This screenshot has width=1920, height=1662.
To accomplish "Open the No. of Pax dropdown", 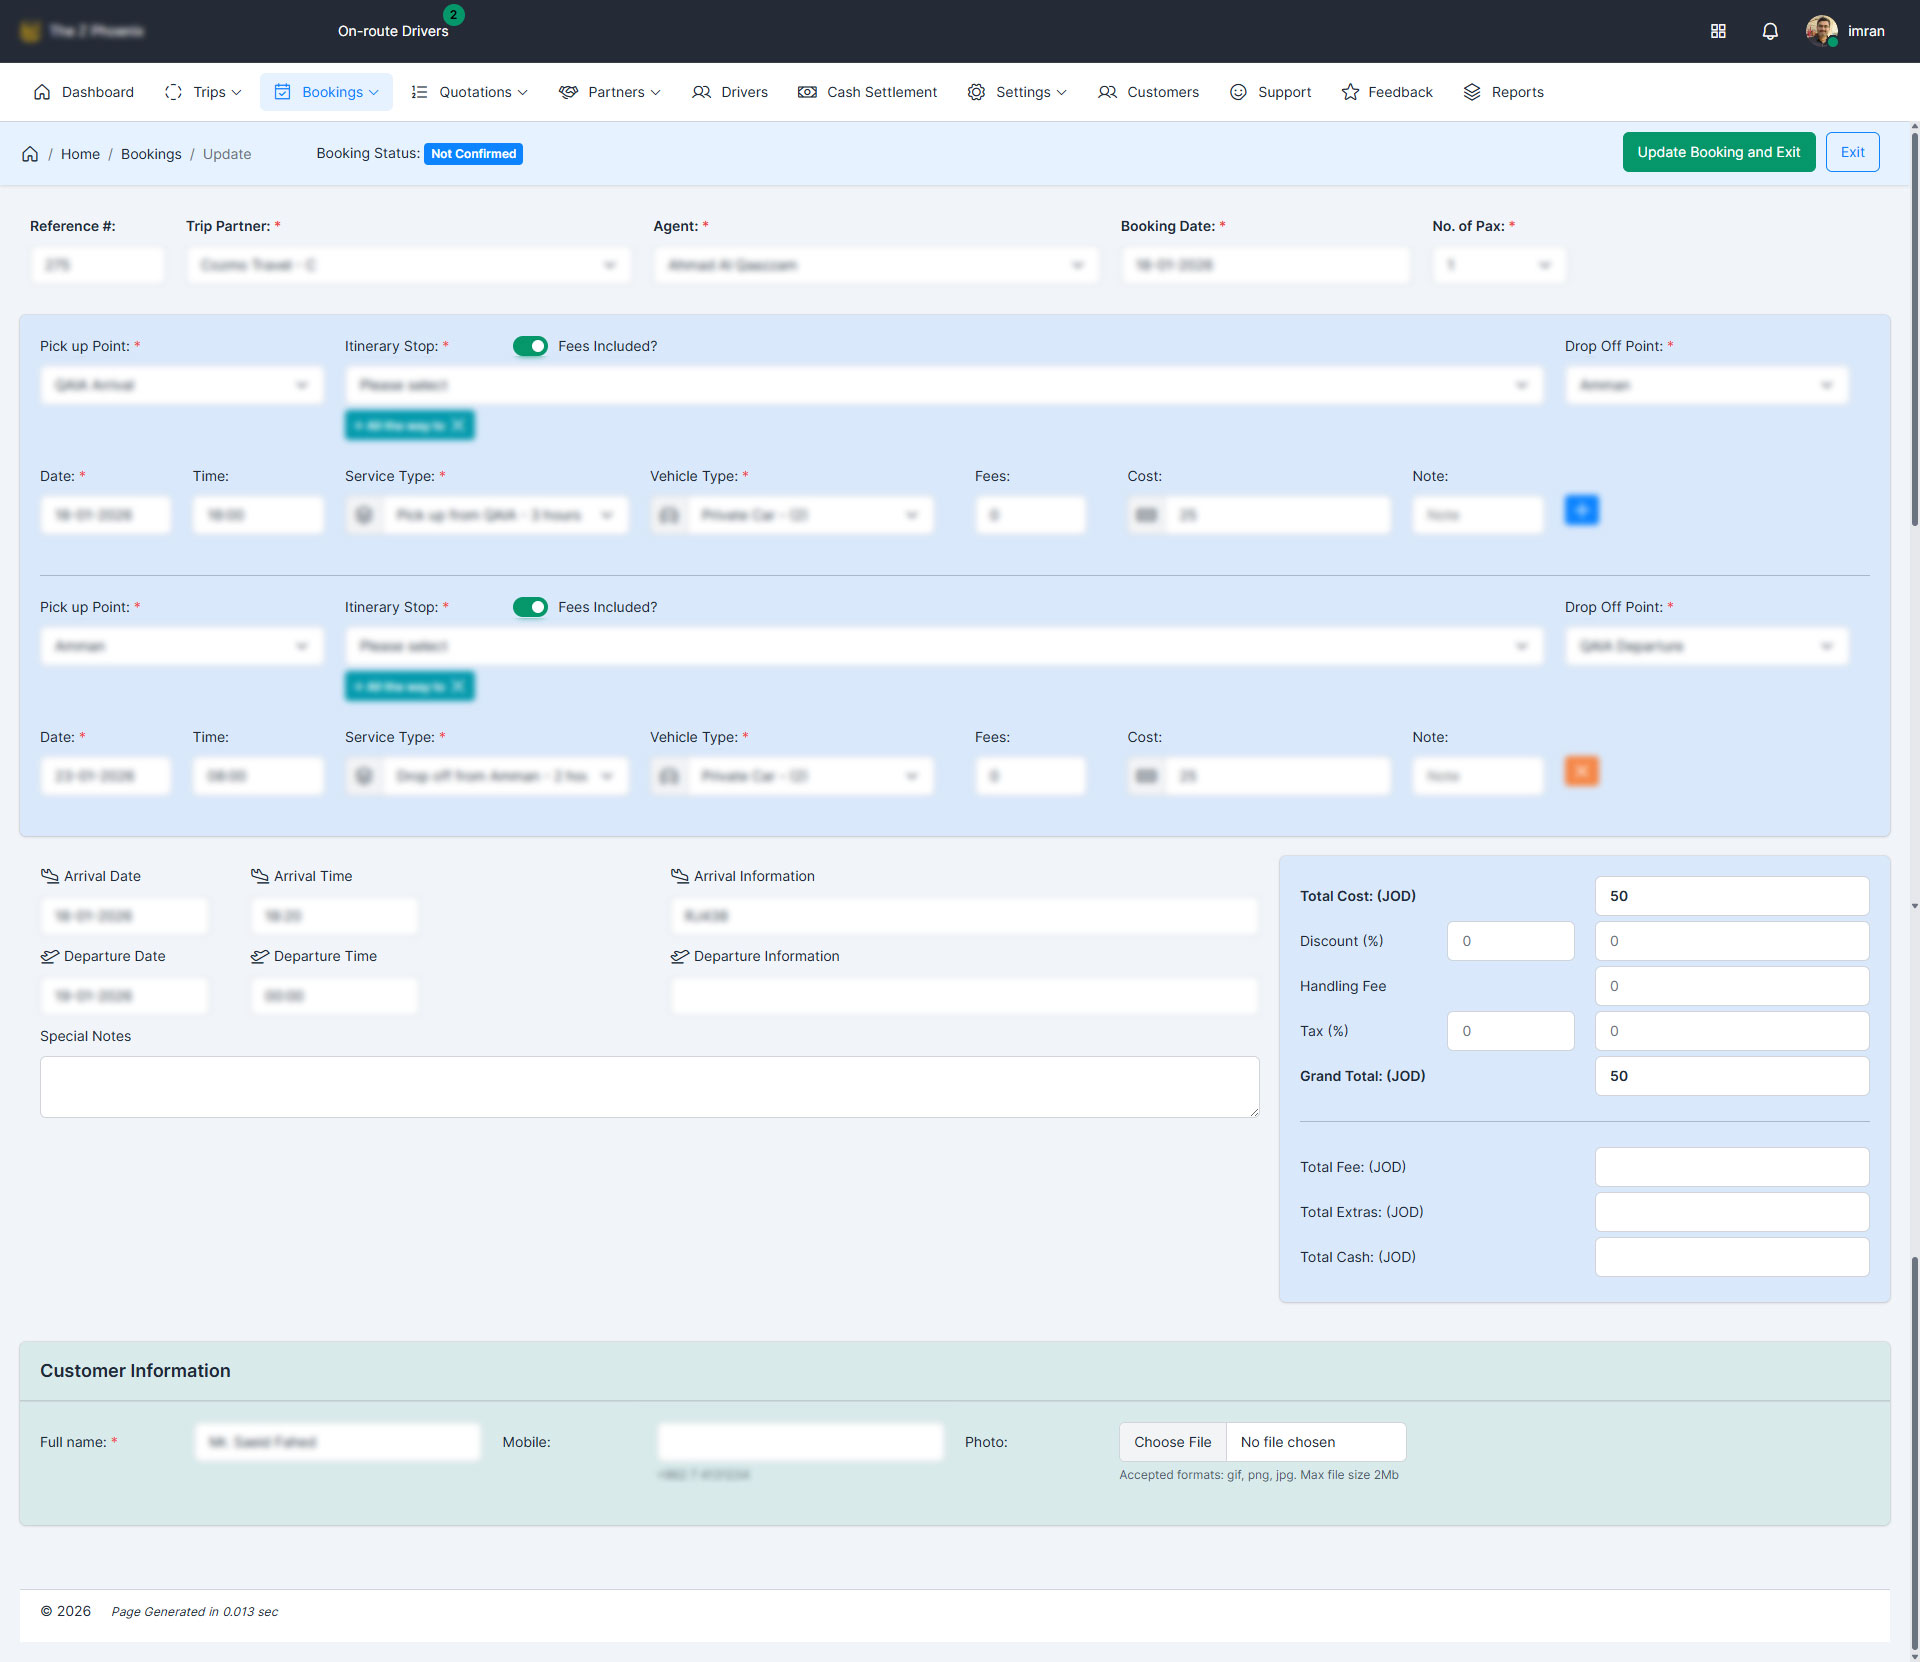I will (1498, 265).
